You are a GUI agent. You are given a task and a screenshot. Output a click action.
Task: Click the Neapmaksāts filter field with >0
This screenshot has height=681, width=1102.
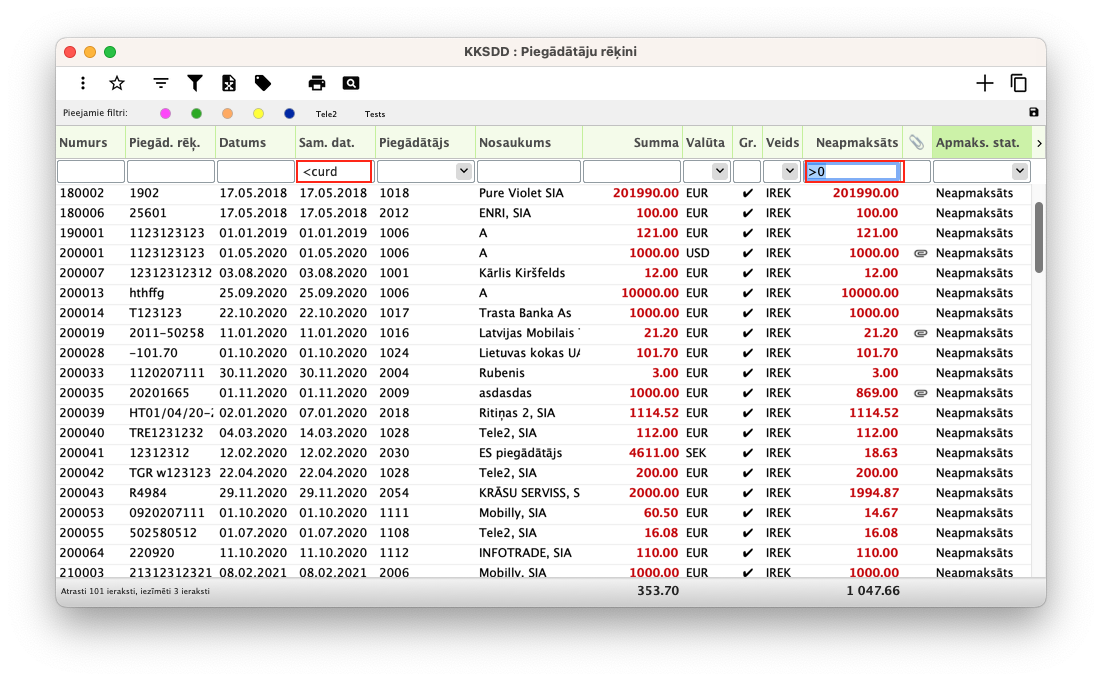[x=853, y=171]
